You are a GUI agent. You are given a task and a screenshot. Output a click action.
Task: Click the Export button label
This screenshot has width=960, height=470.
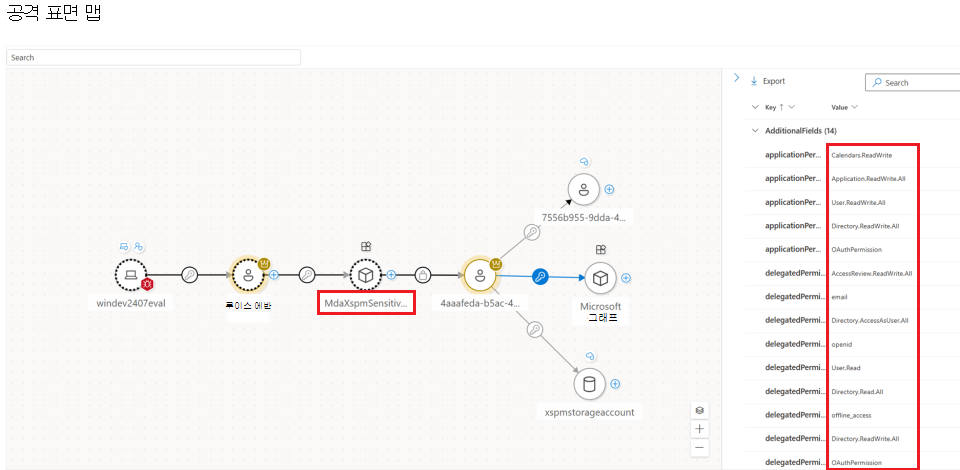click(774, 81)
